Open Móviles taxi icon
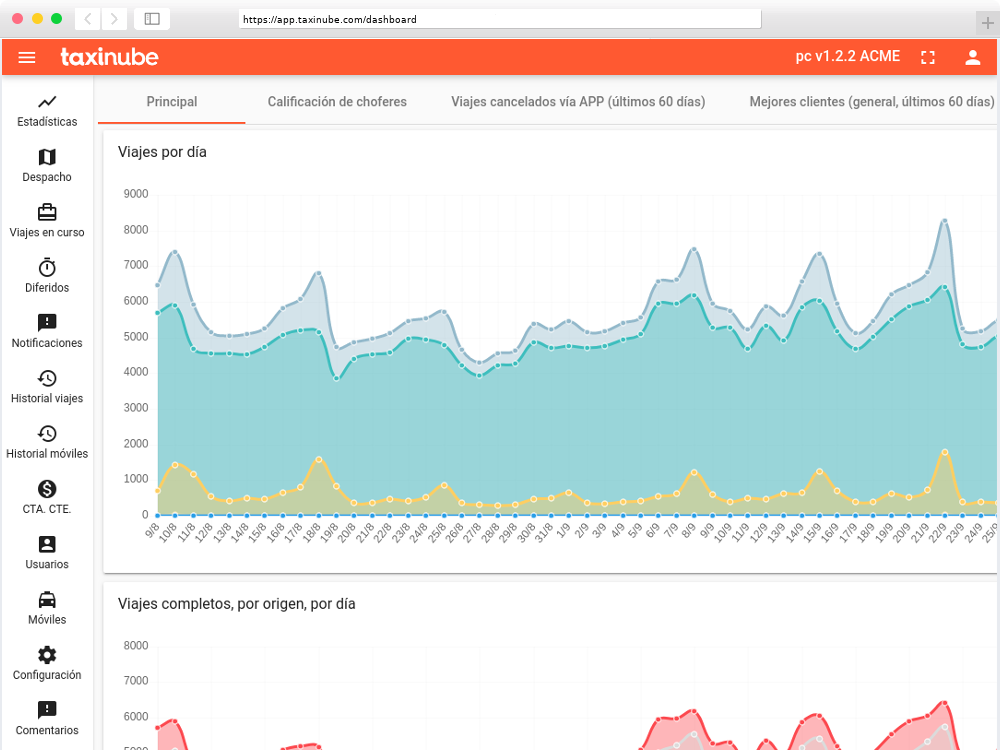 pyautogui.click(x=47, y=600)
